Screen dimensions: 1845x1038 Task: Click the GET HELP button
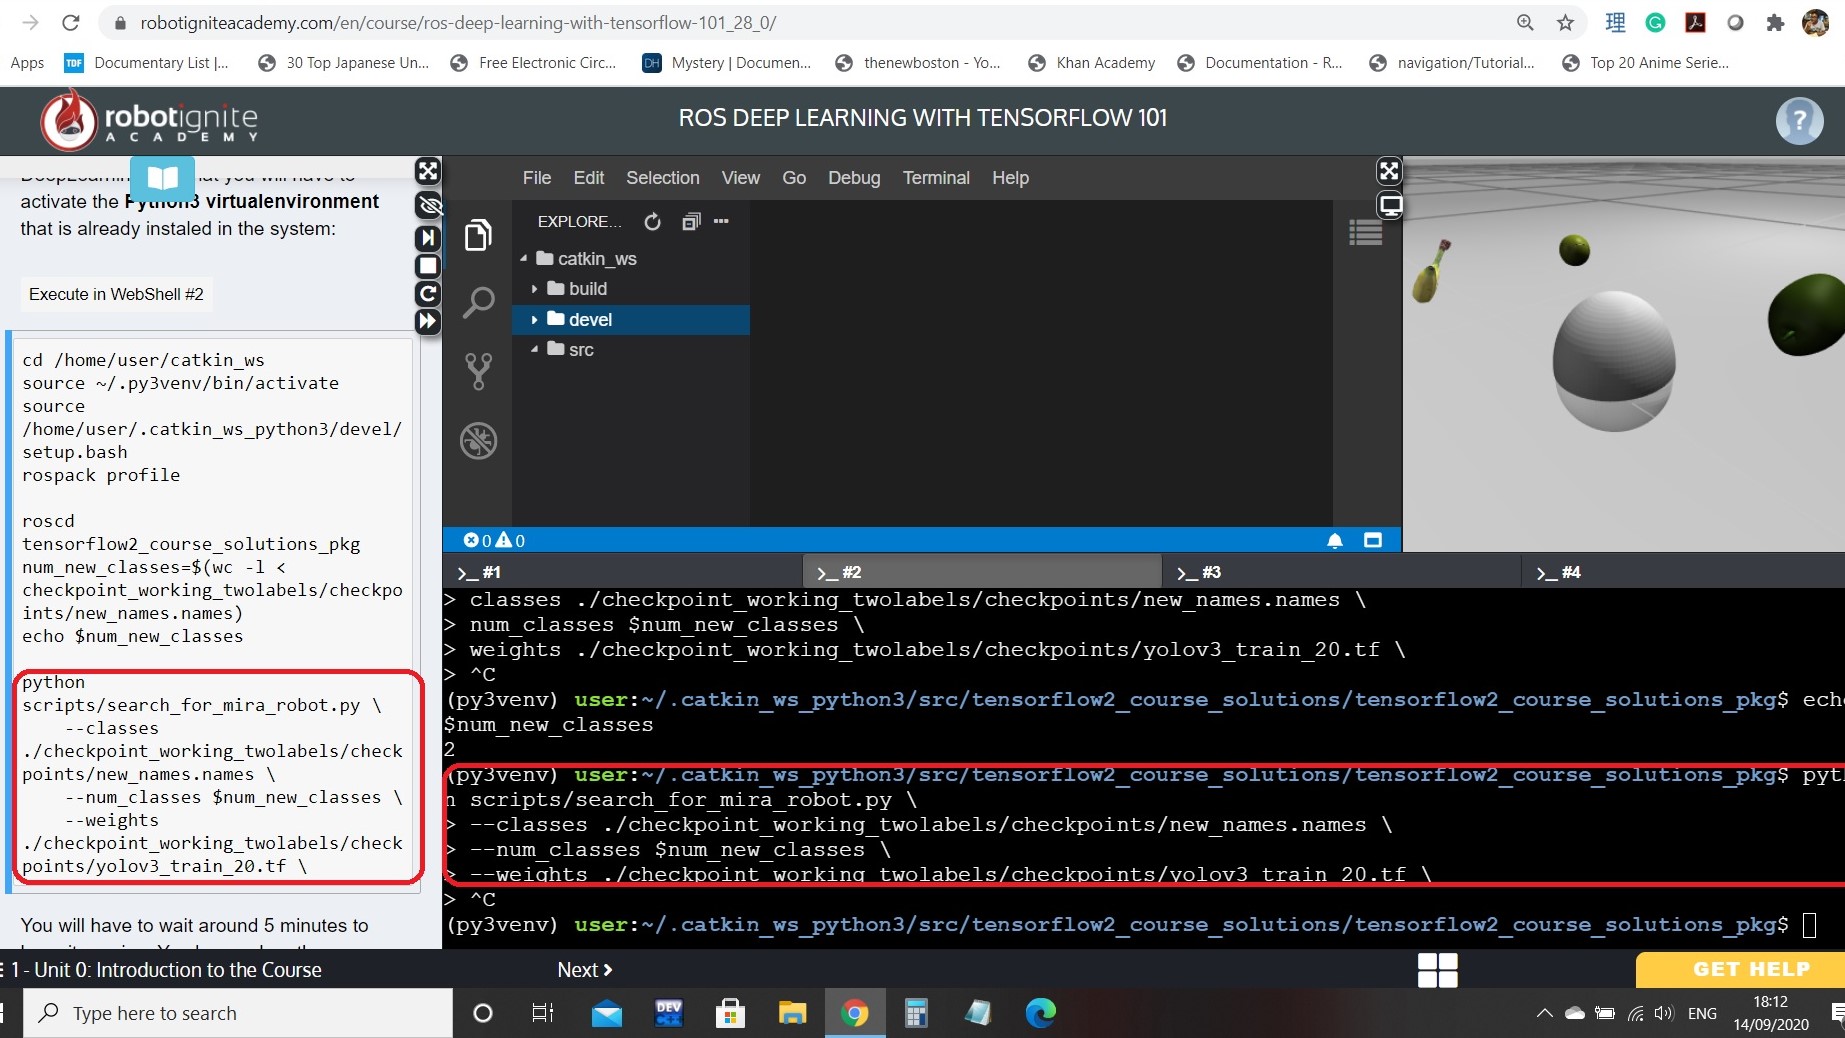tap(1741, 969)
